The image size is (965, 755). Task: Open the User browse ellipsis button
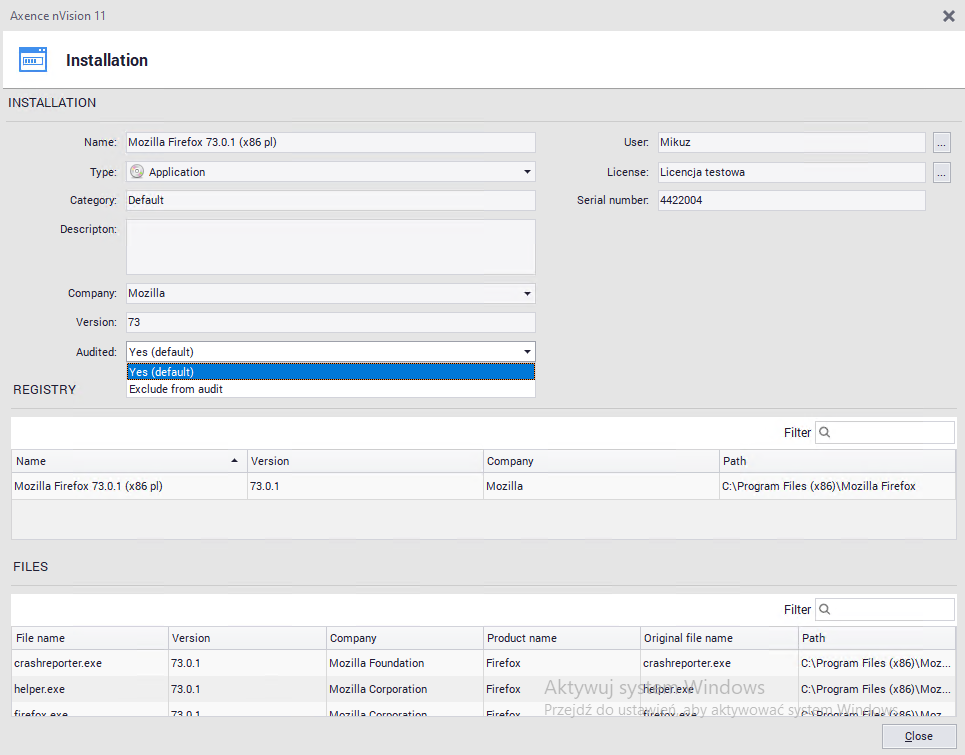coord(941,143)
